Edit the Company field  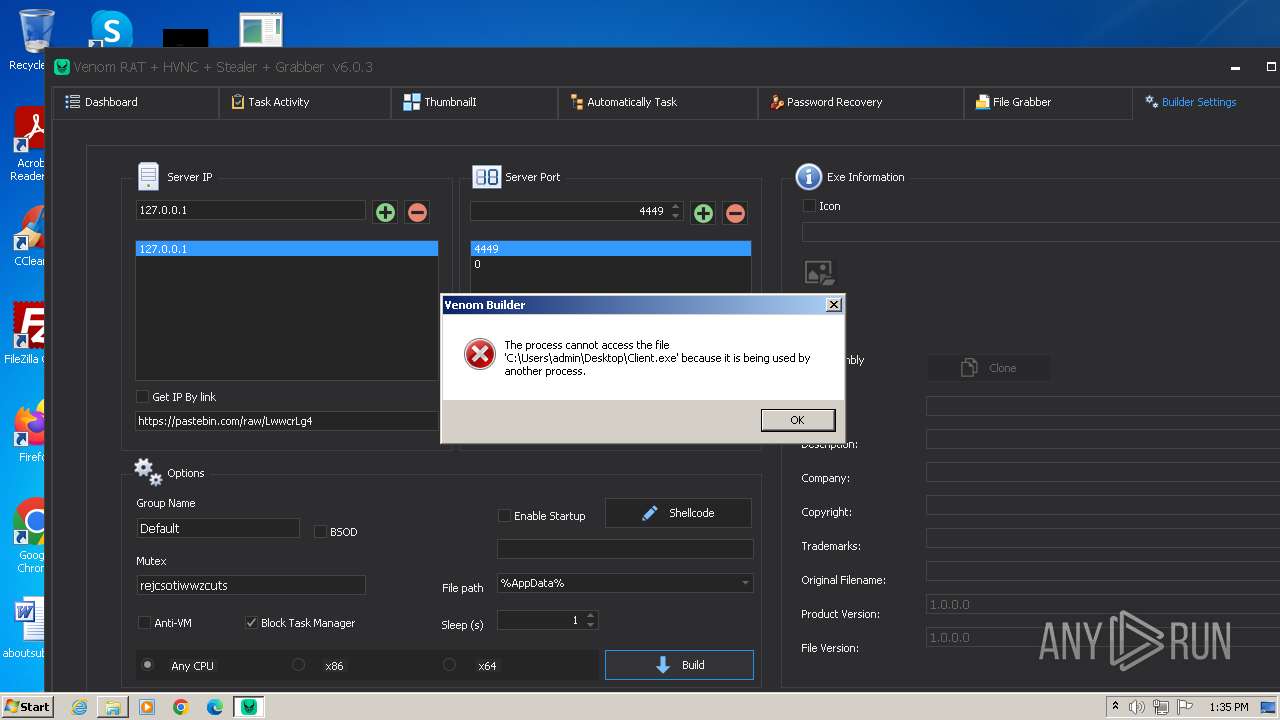(1103, 472)
